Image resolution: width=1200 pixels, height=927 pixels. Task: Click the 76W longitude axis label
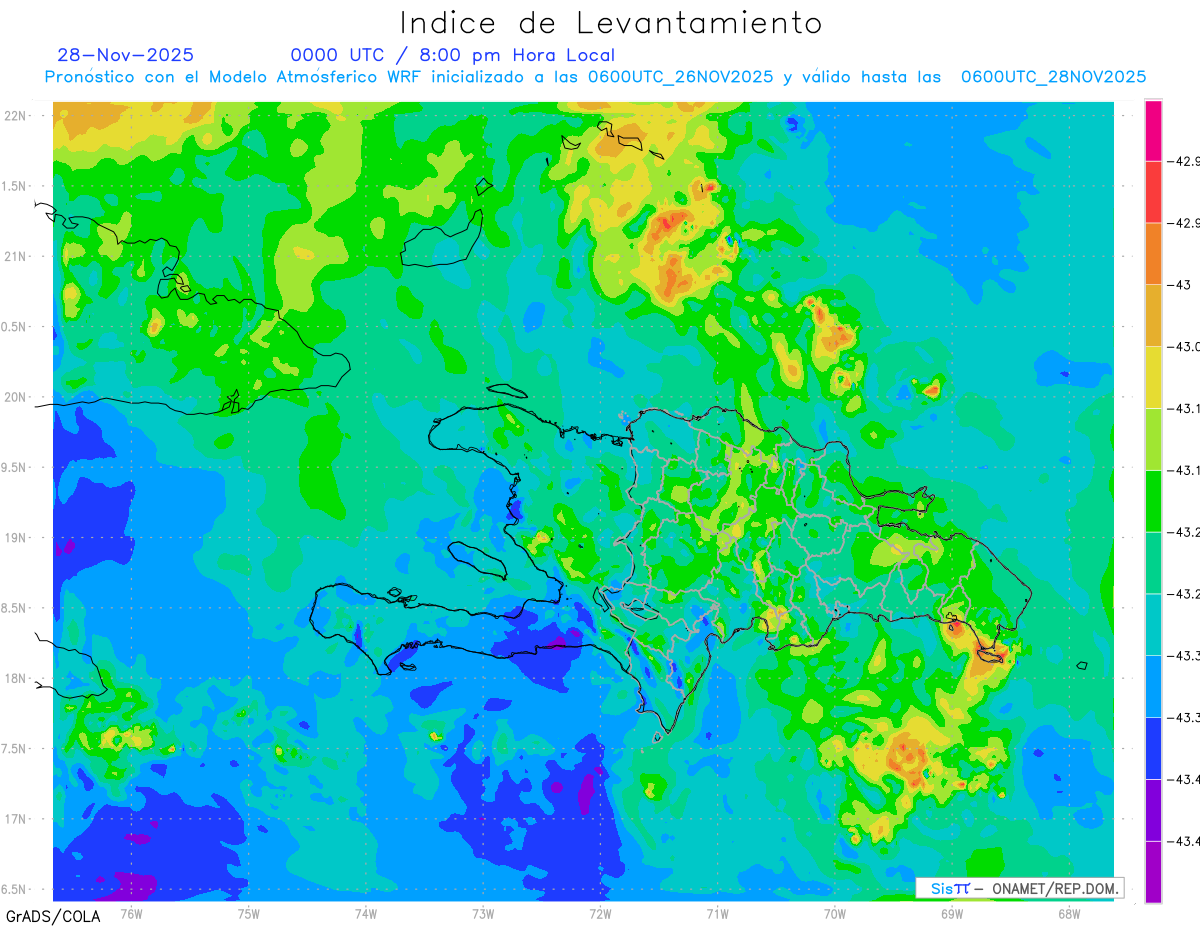point(131,913)
